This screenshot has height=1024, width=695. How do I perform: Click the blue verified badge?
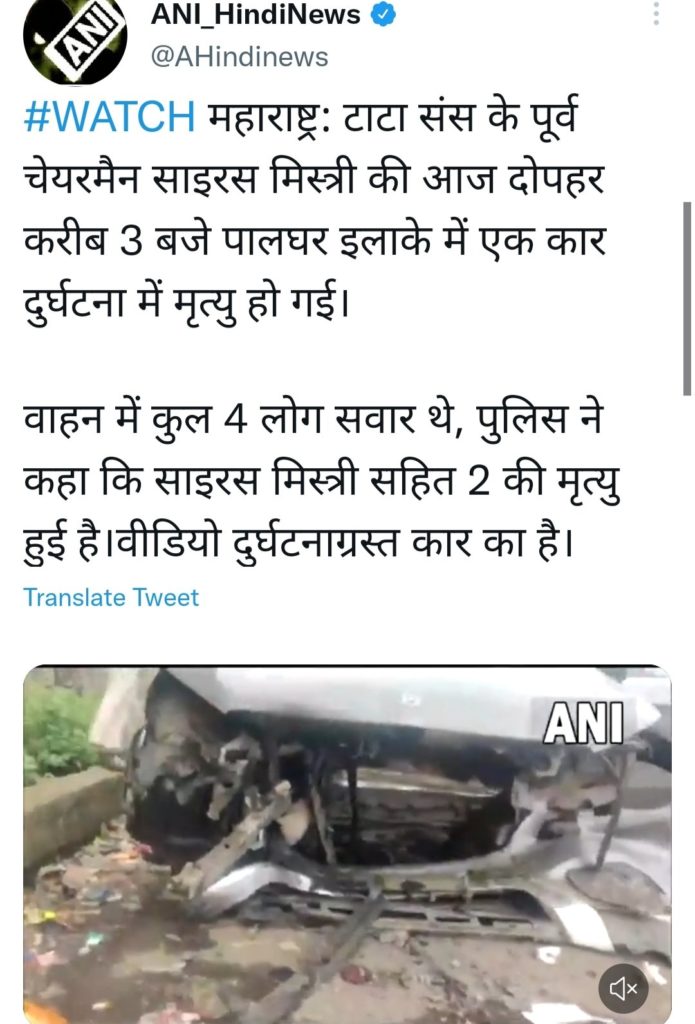(383, 14)
